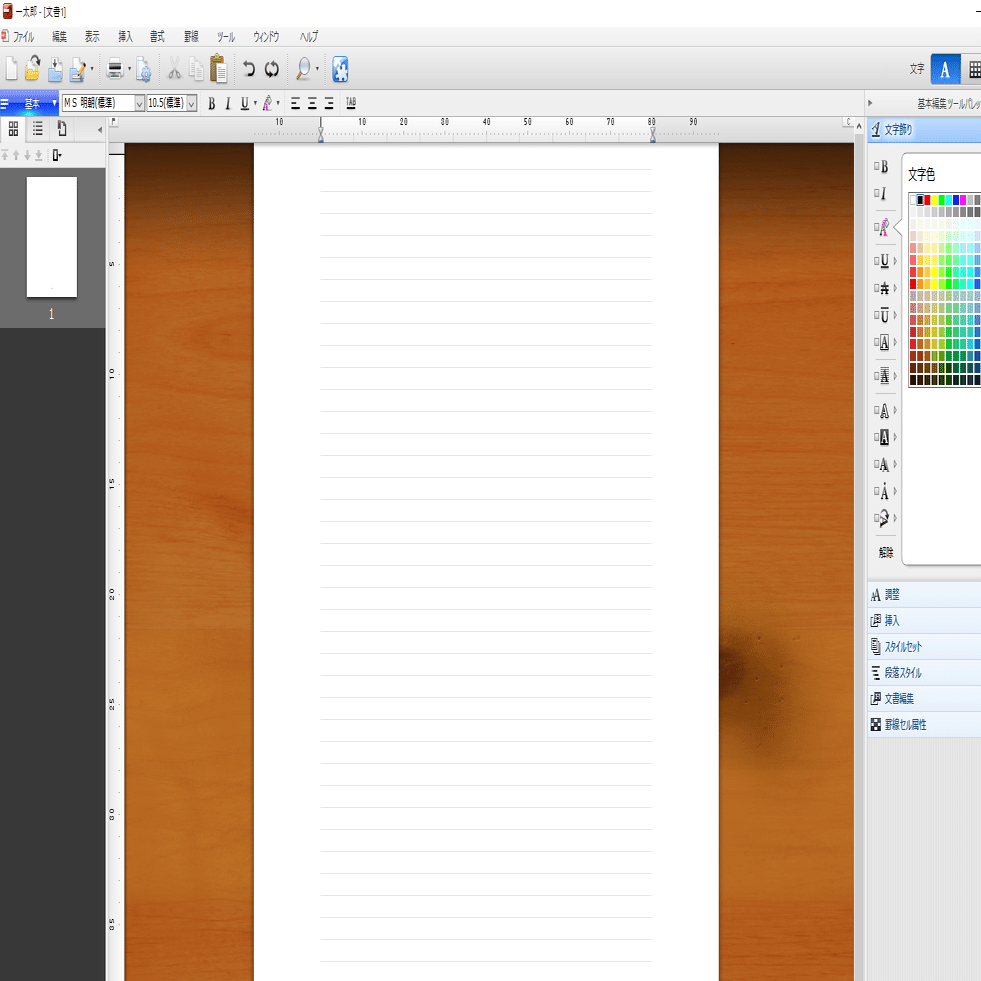Image resolution: width=981 pixels, height=981 pixels.
Task: Save the document with the save icon
Action: (55, 69)
